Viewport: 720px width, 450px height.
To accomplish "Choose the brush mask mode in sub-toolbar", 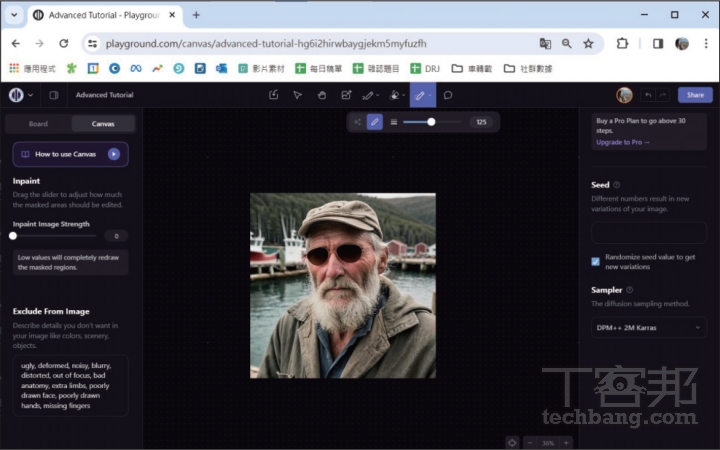I will (375, 122).
